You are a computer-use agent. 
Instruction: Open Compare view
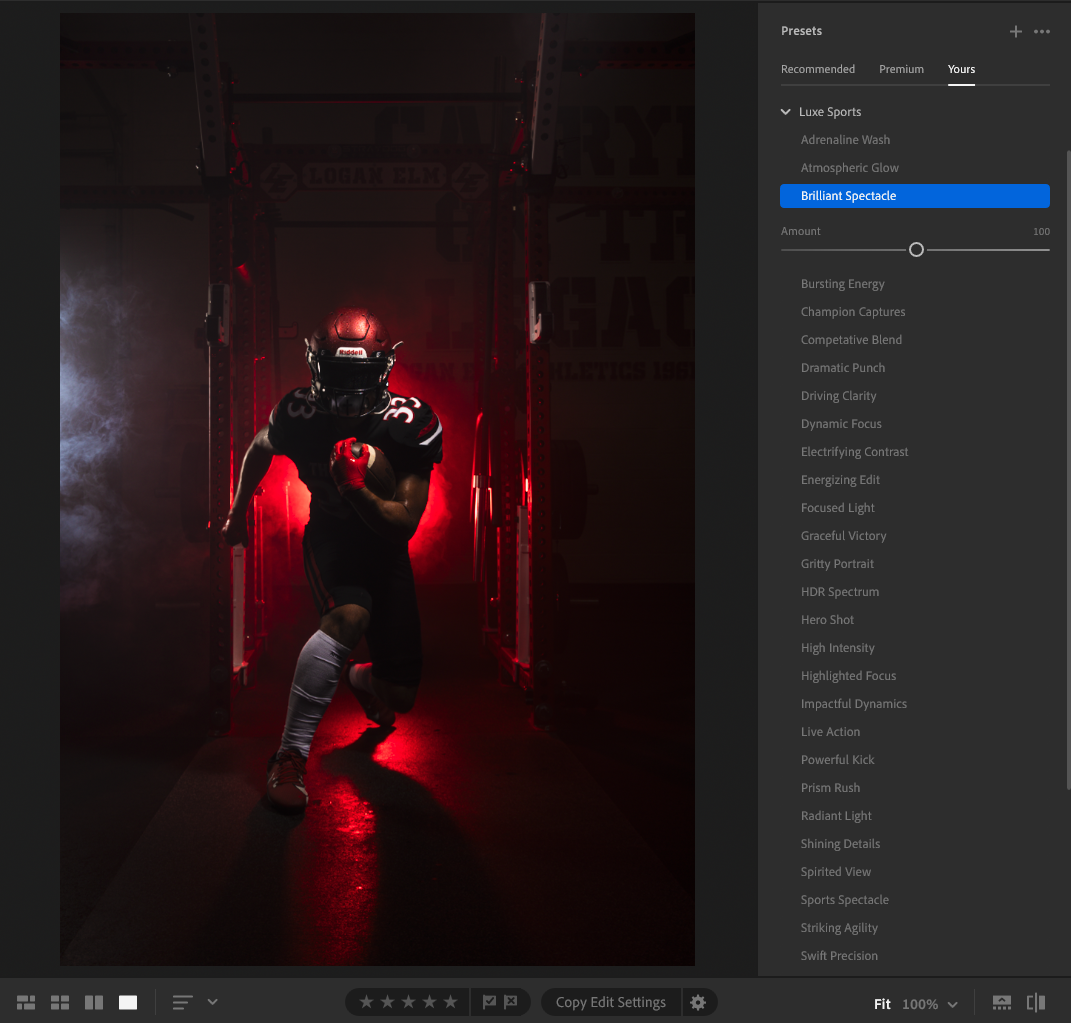coord(94,1002)
